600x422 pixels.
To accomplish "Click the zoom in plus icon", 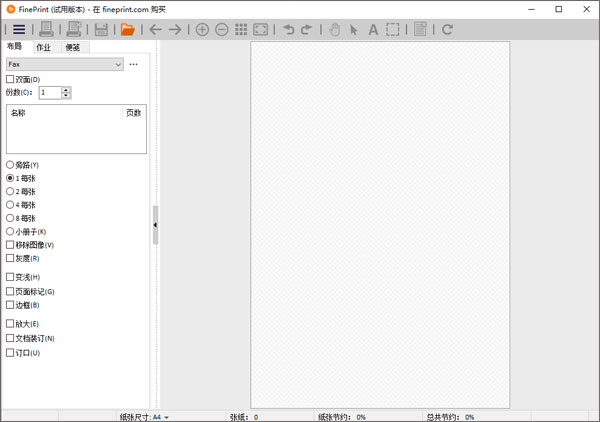I will click(202, 30).
